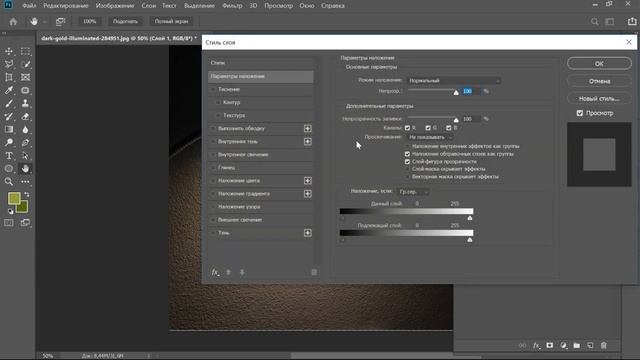Image resolution: width=640 pixels, height=360 pixels.
Task: Click the 'Отмена' cancel button
Action: coord(599,81)
